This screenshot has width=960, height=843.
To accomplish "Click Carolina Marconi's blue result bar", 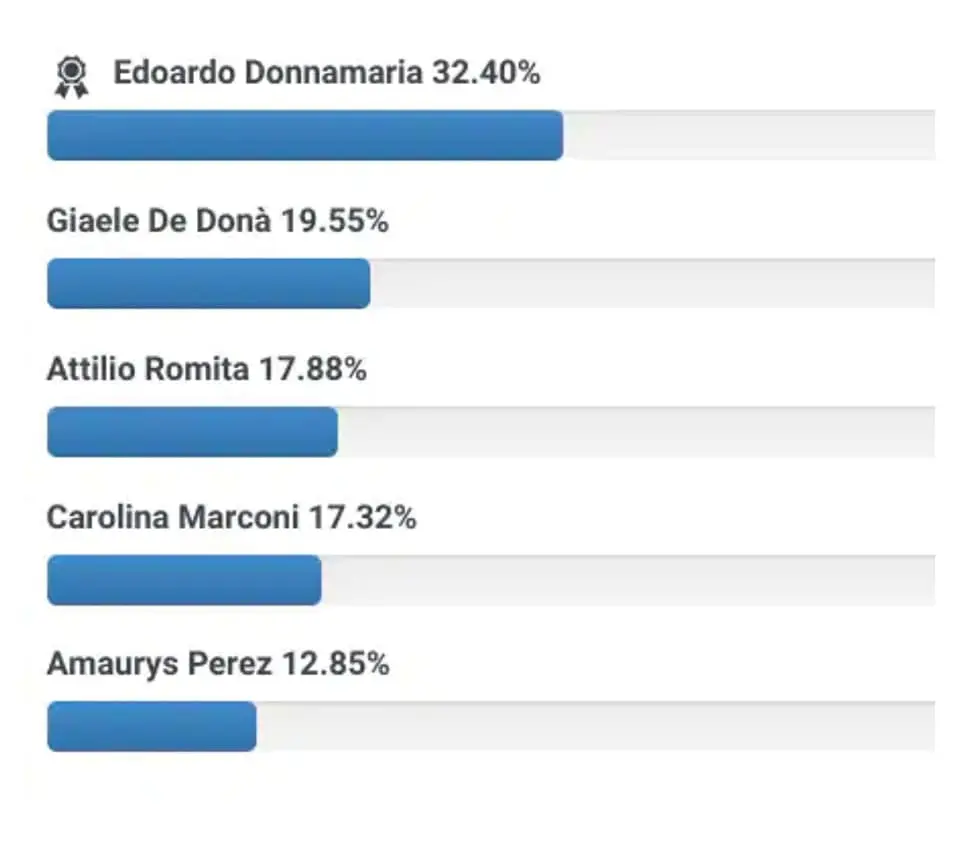I will 184,580.
